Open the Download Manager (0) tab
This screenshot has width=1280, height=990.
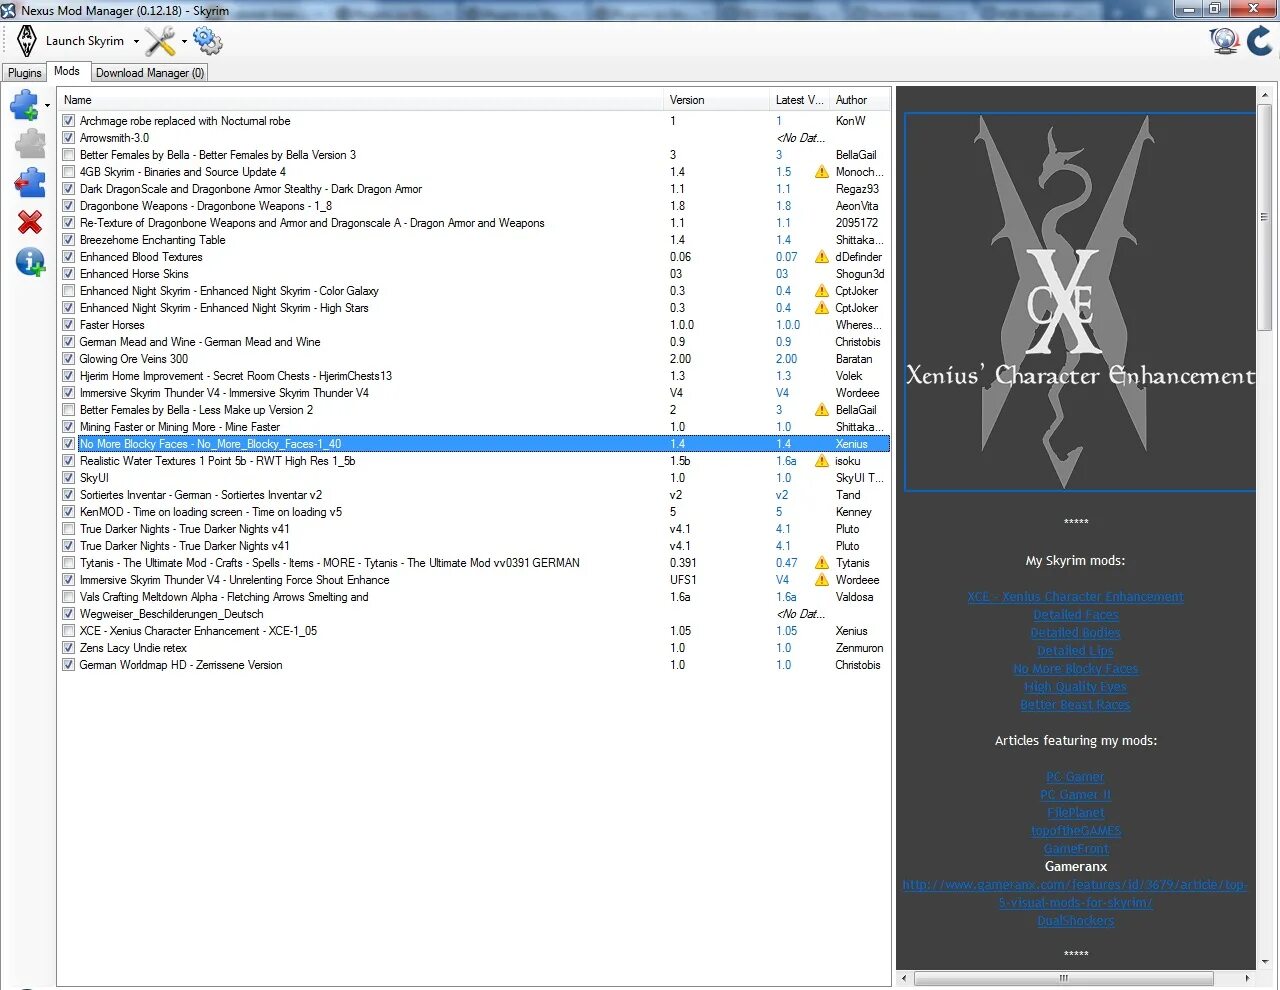pos(150,73)
